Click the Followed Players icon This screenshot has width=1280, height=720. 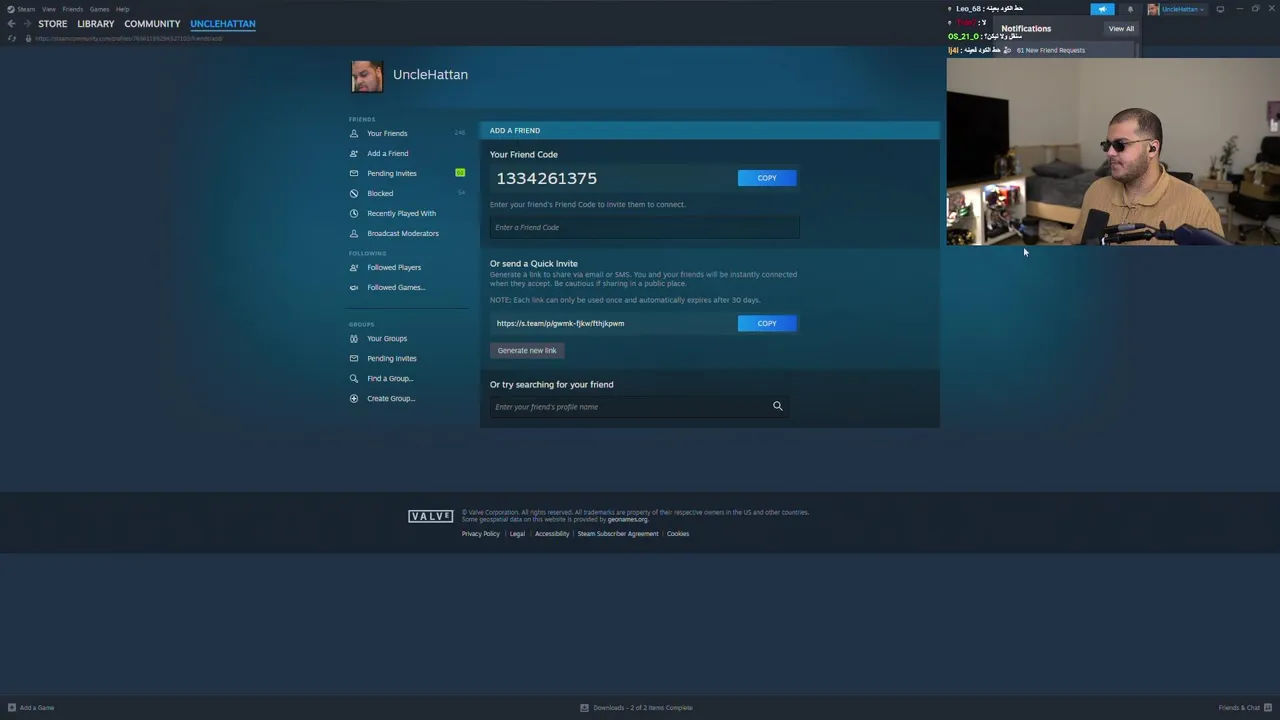click(354, 268)
